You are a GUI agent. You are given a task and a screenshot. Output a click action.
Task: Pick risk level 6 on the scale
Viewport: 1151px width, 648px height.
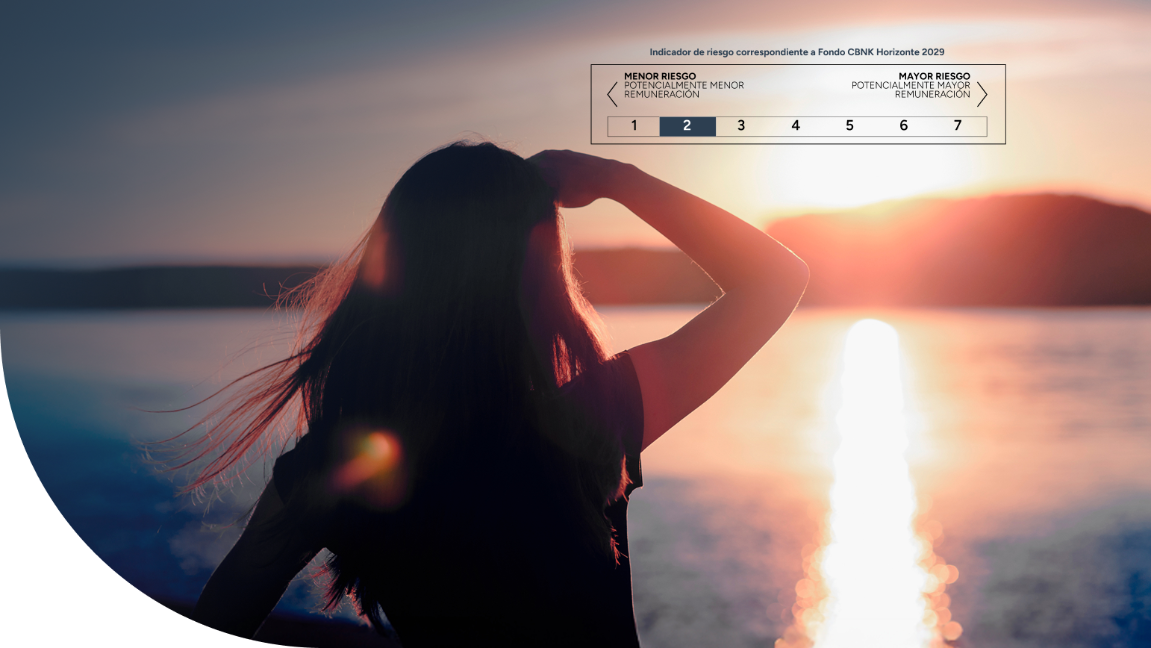click(903, 126)
